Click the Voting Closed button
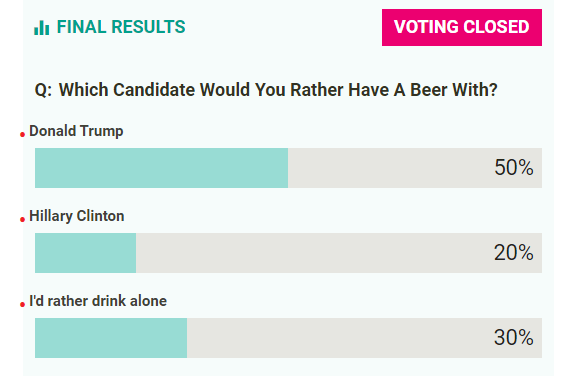 462,28
